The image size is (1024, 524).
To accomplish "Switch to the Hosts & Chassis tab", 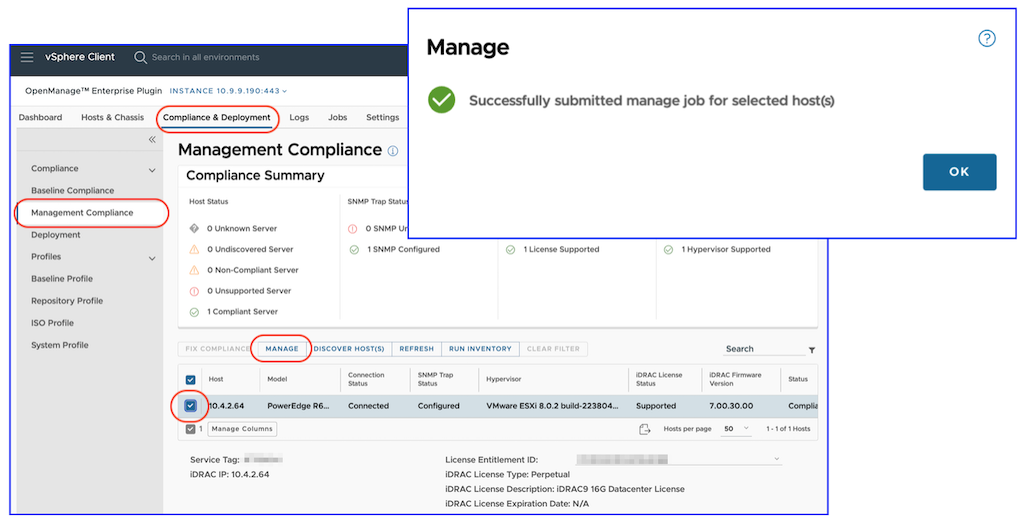I will [x=112, y=118].
